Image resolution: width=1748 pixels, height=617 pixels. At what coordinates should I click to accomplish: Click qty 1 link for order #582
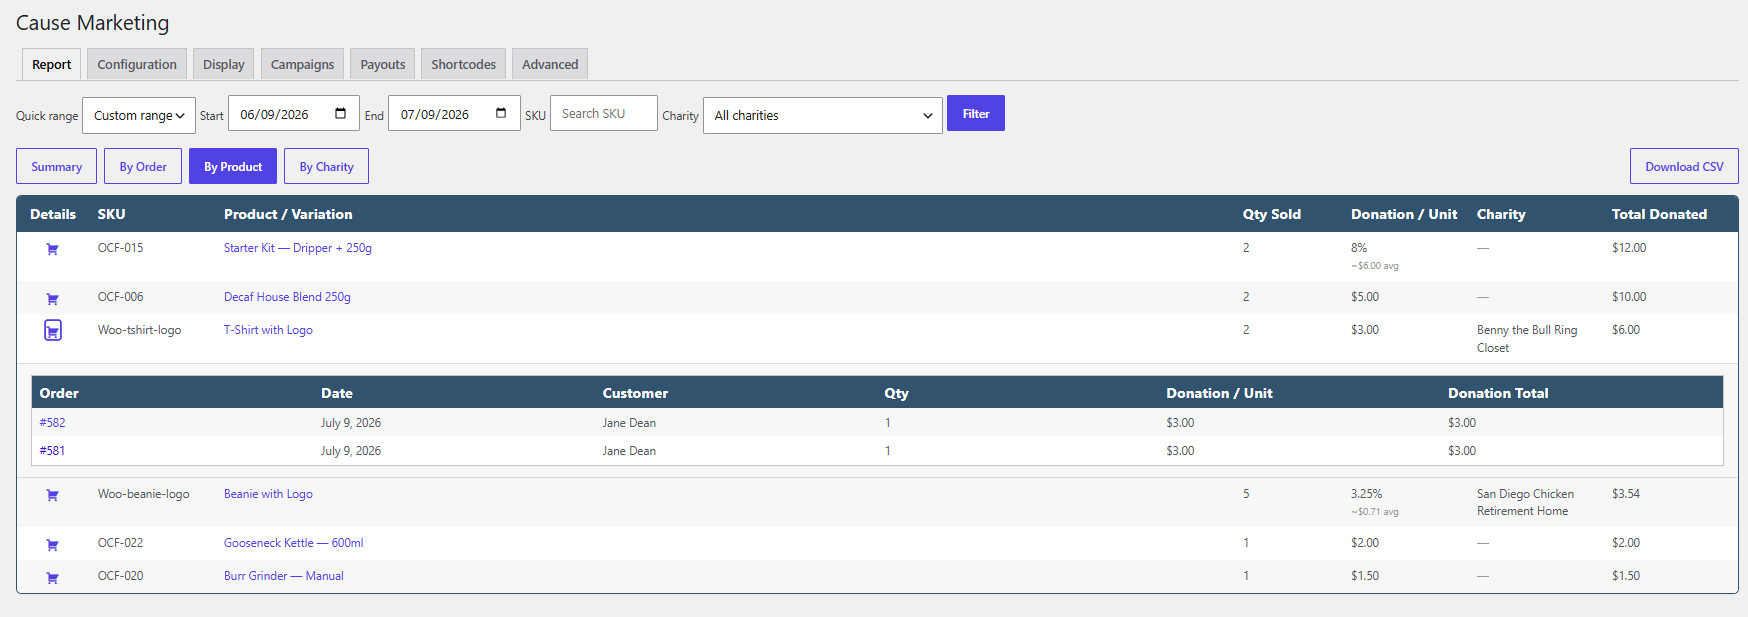point(887,423)
